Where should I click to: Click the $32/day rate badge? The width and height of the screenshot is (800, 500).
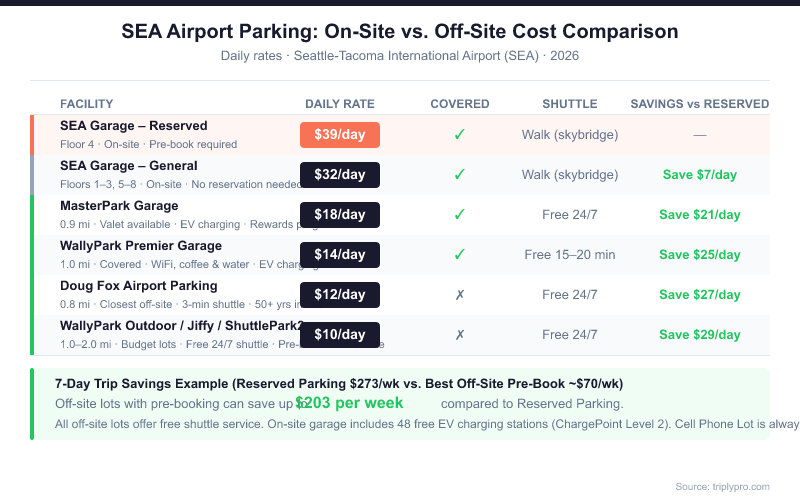coord(340,174)
